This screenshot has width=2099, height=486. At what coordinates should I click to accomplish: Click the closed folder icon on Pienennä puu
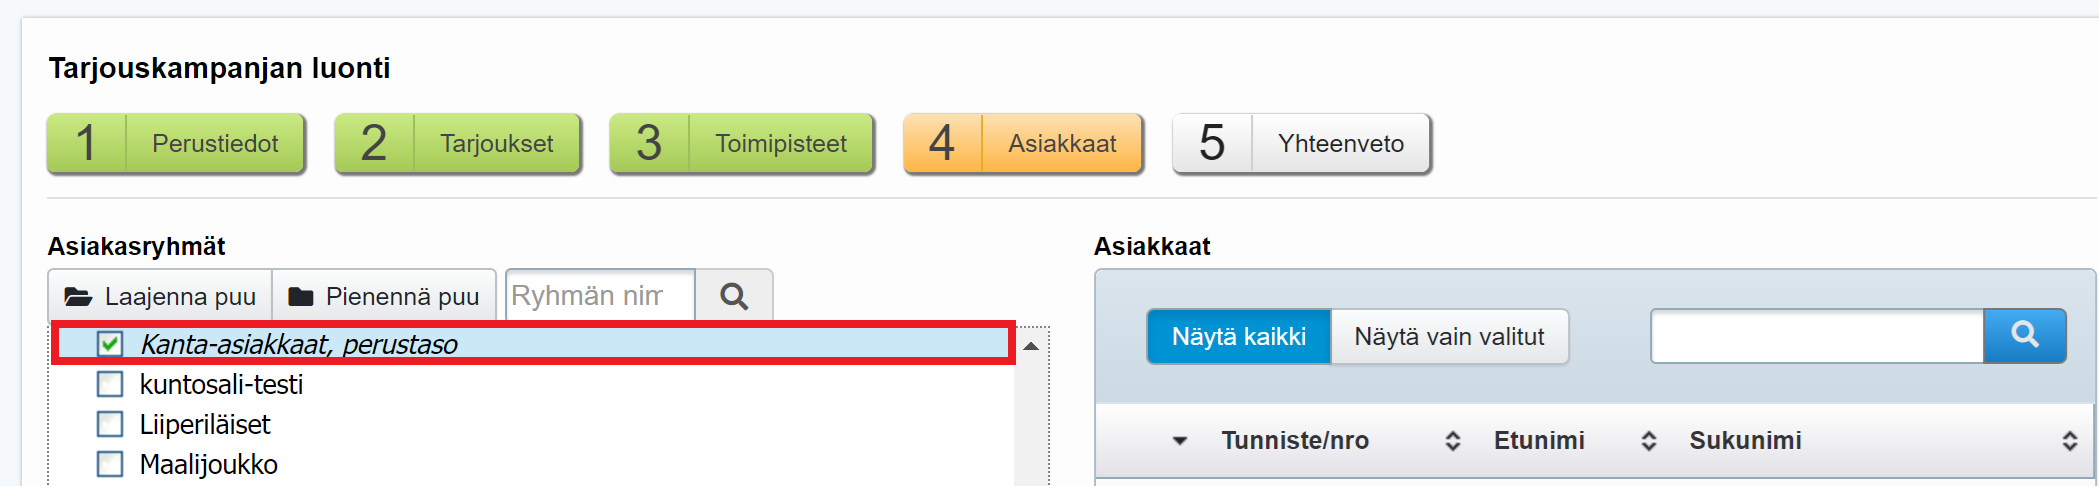[x=301, y=297]
